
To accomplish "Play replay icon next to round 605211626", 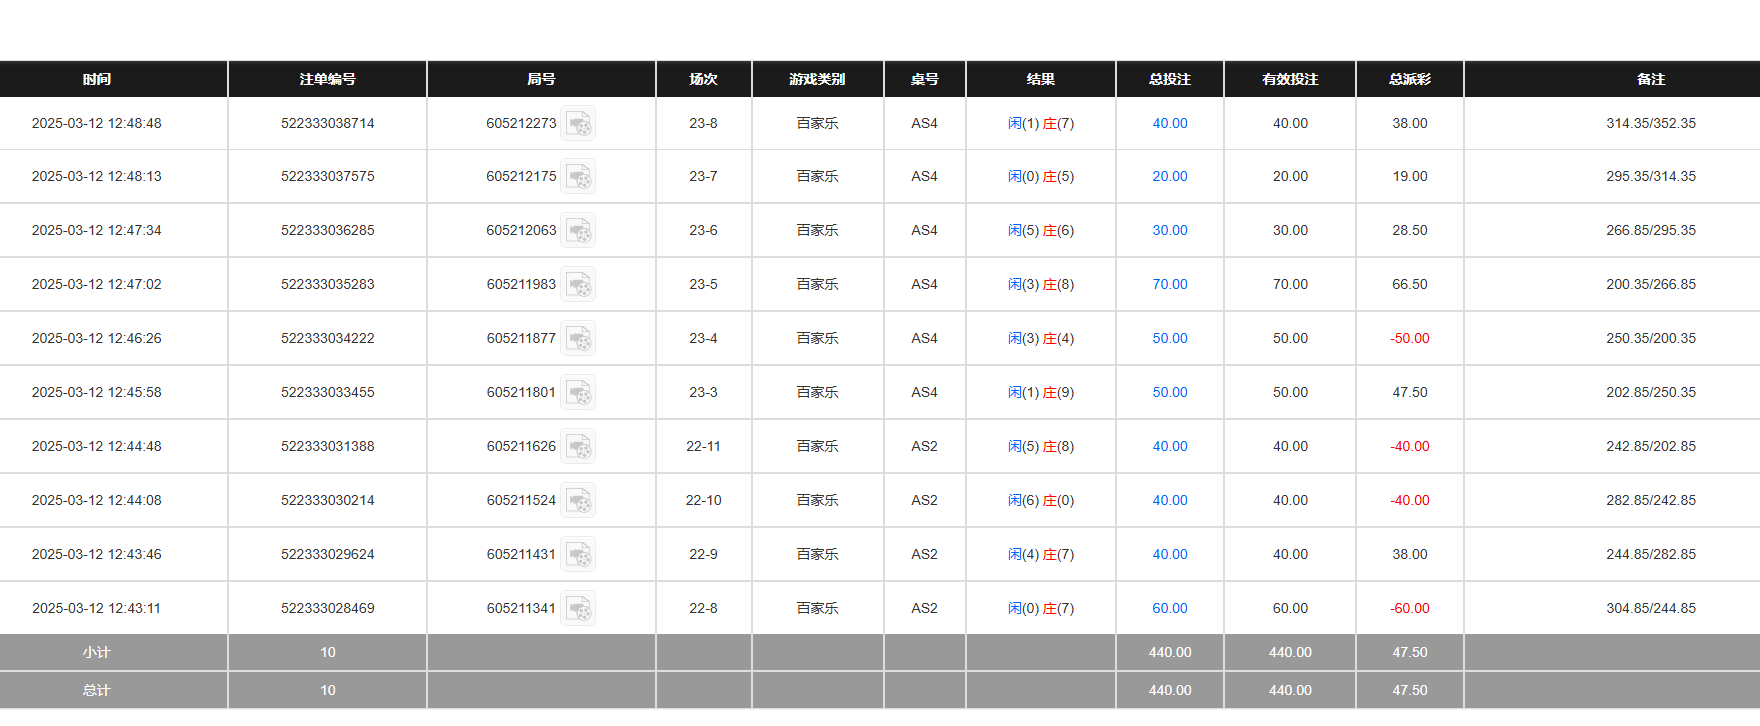I will point(578,447).
